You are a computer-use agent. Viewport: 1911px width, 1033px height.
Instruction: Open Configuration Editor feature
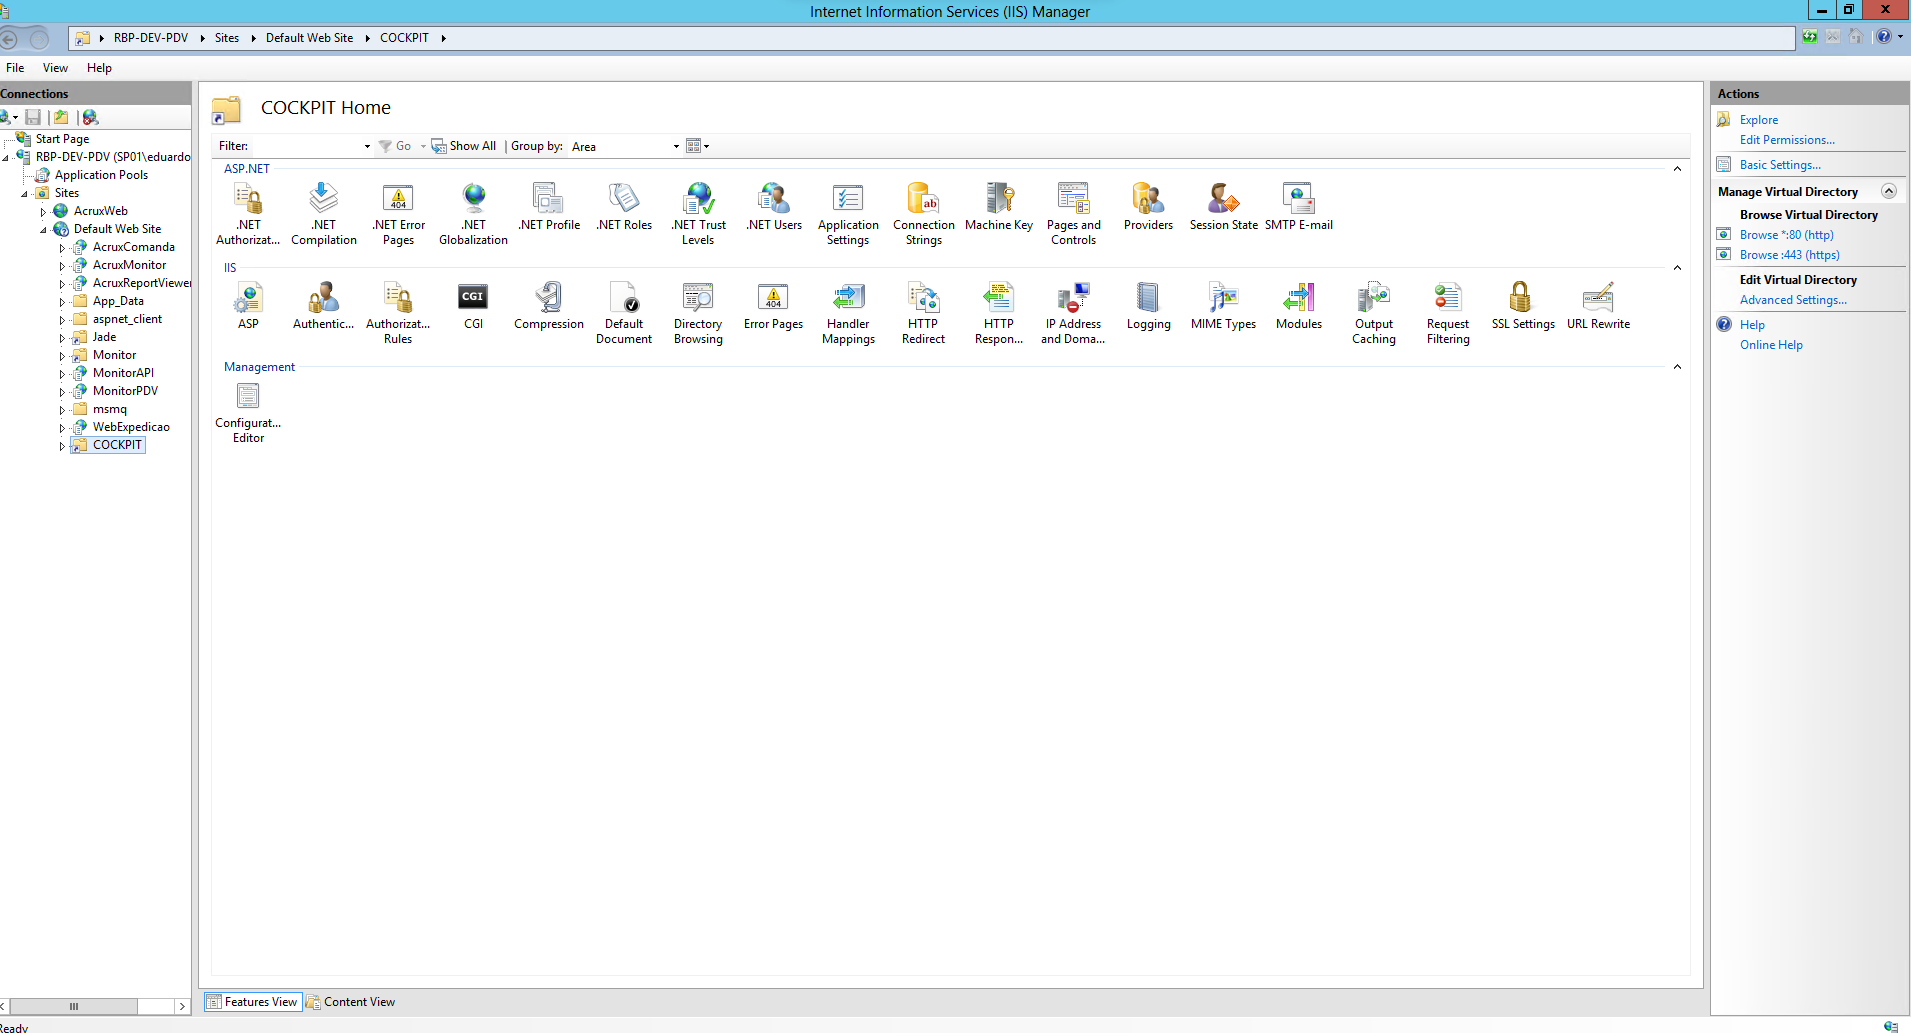248,412
